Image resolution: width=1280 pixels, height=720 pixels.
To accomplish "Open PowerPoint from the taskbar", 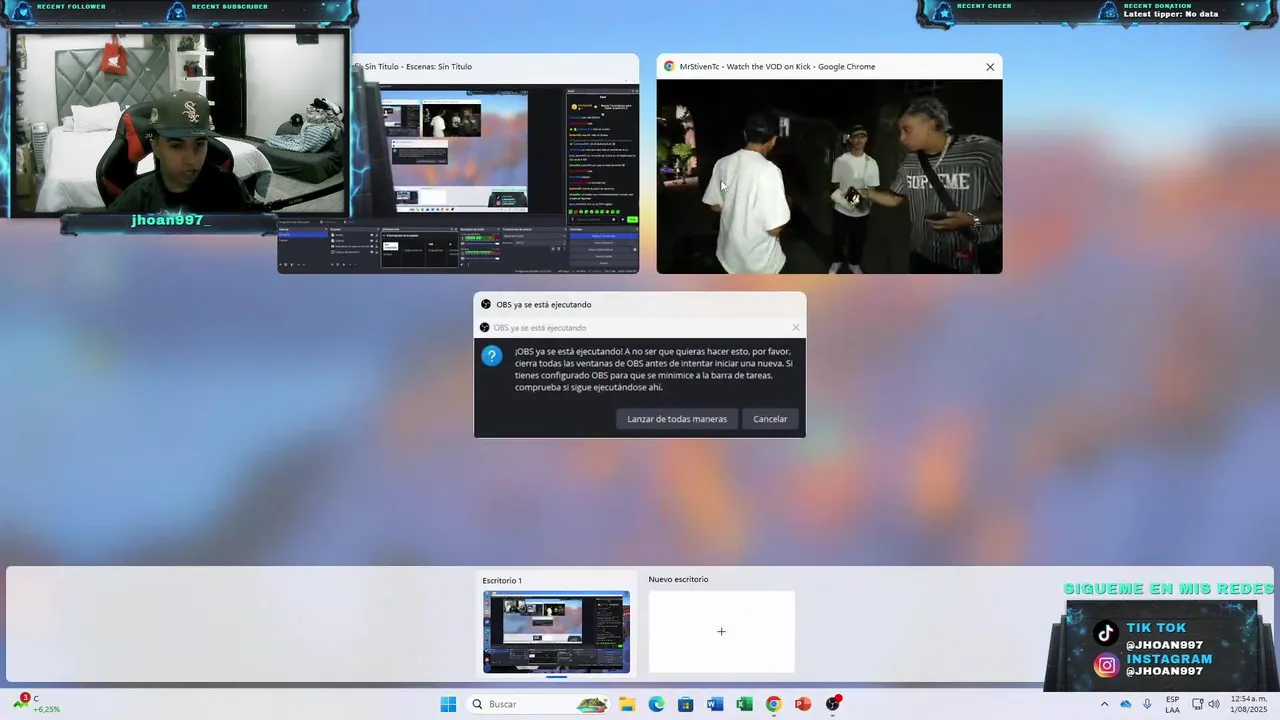I will pyautogui.click(x=802, y=704).
